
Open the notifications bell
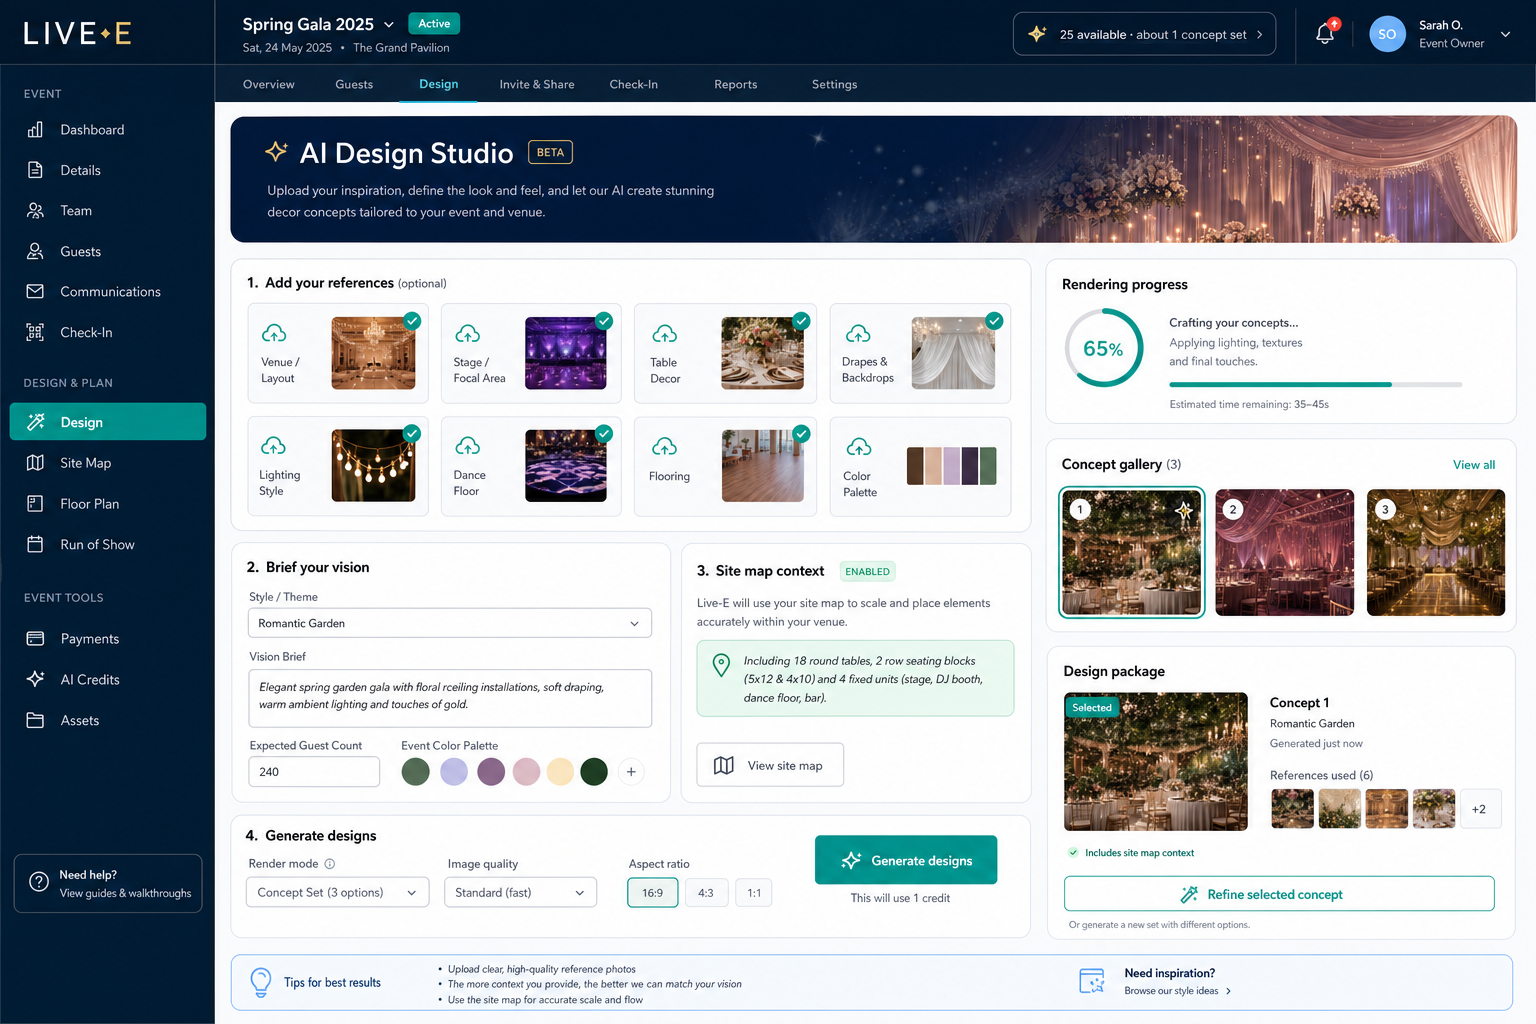[1325, 33]
